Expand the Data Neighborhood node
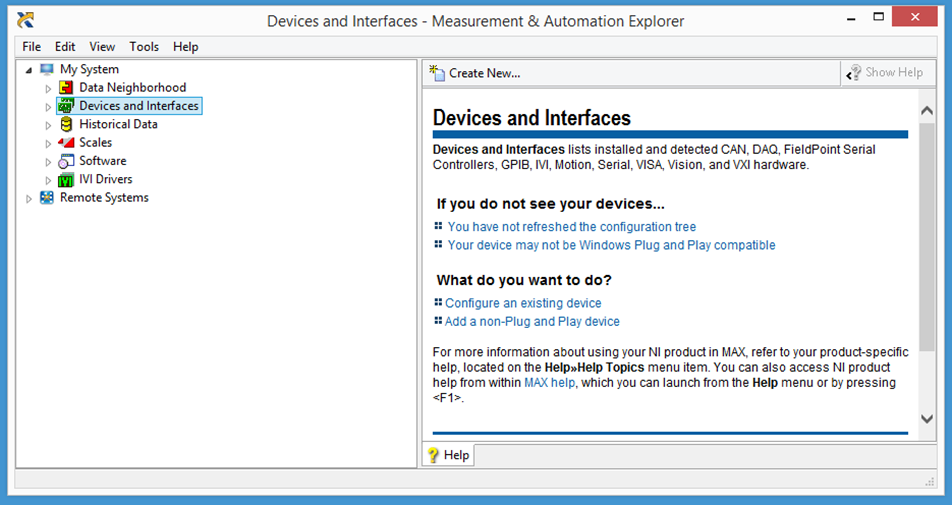952x505 pixels. (x=48, y=88)
